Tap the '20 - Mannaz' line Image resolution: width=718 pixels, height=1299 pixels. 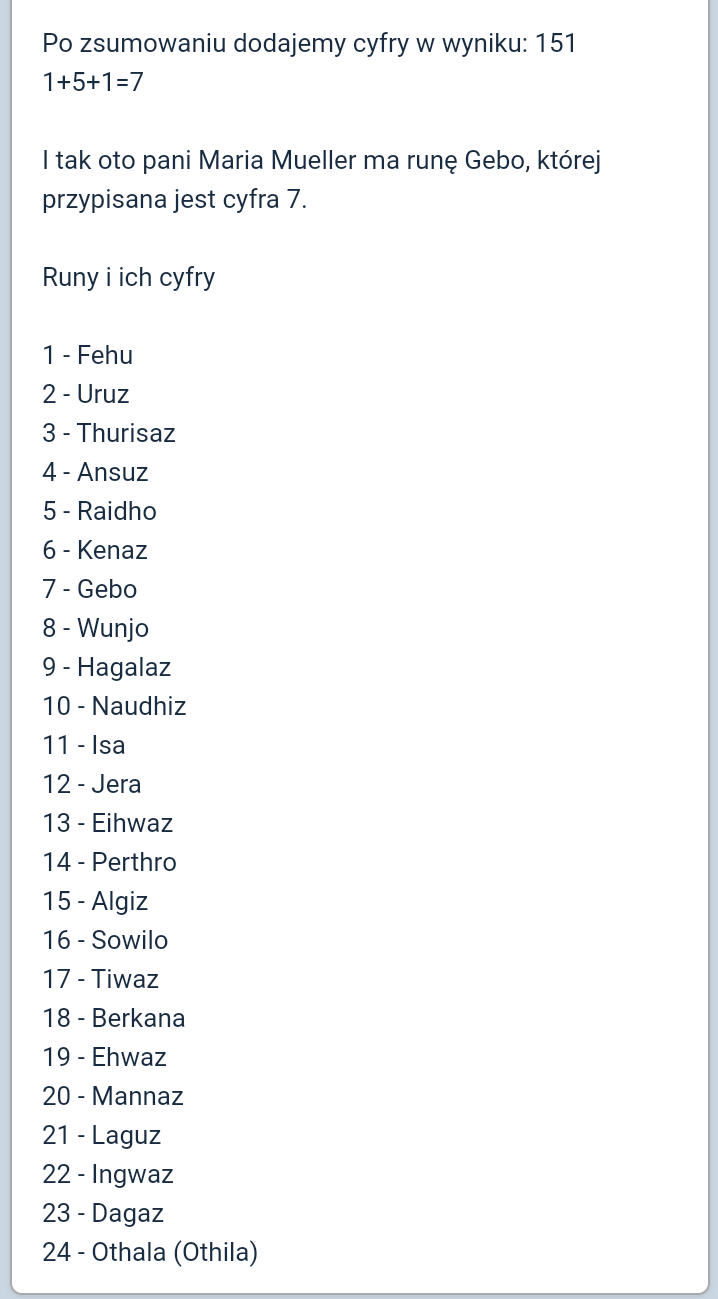click(113, 1096)
